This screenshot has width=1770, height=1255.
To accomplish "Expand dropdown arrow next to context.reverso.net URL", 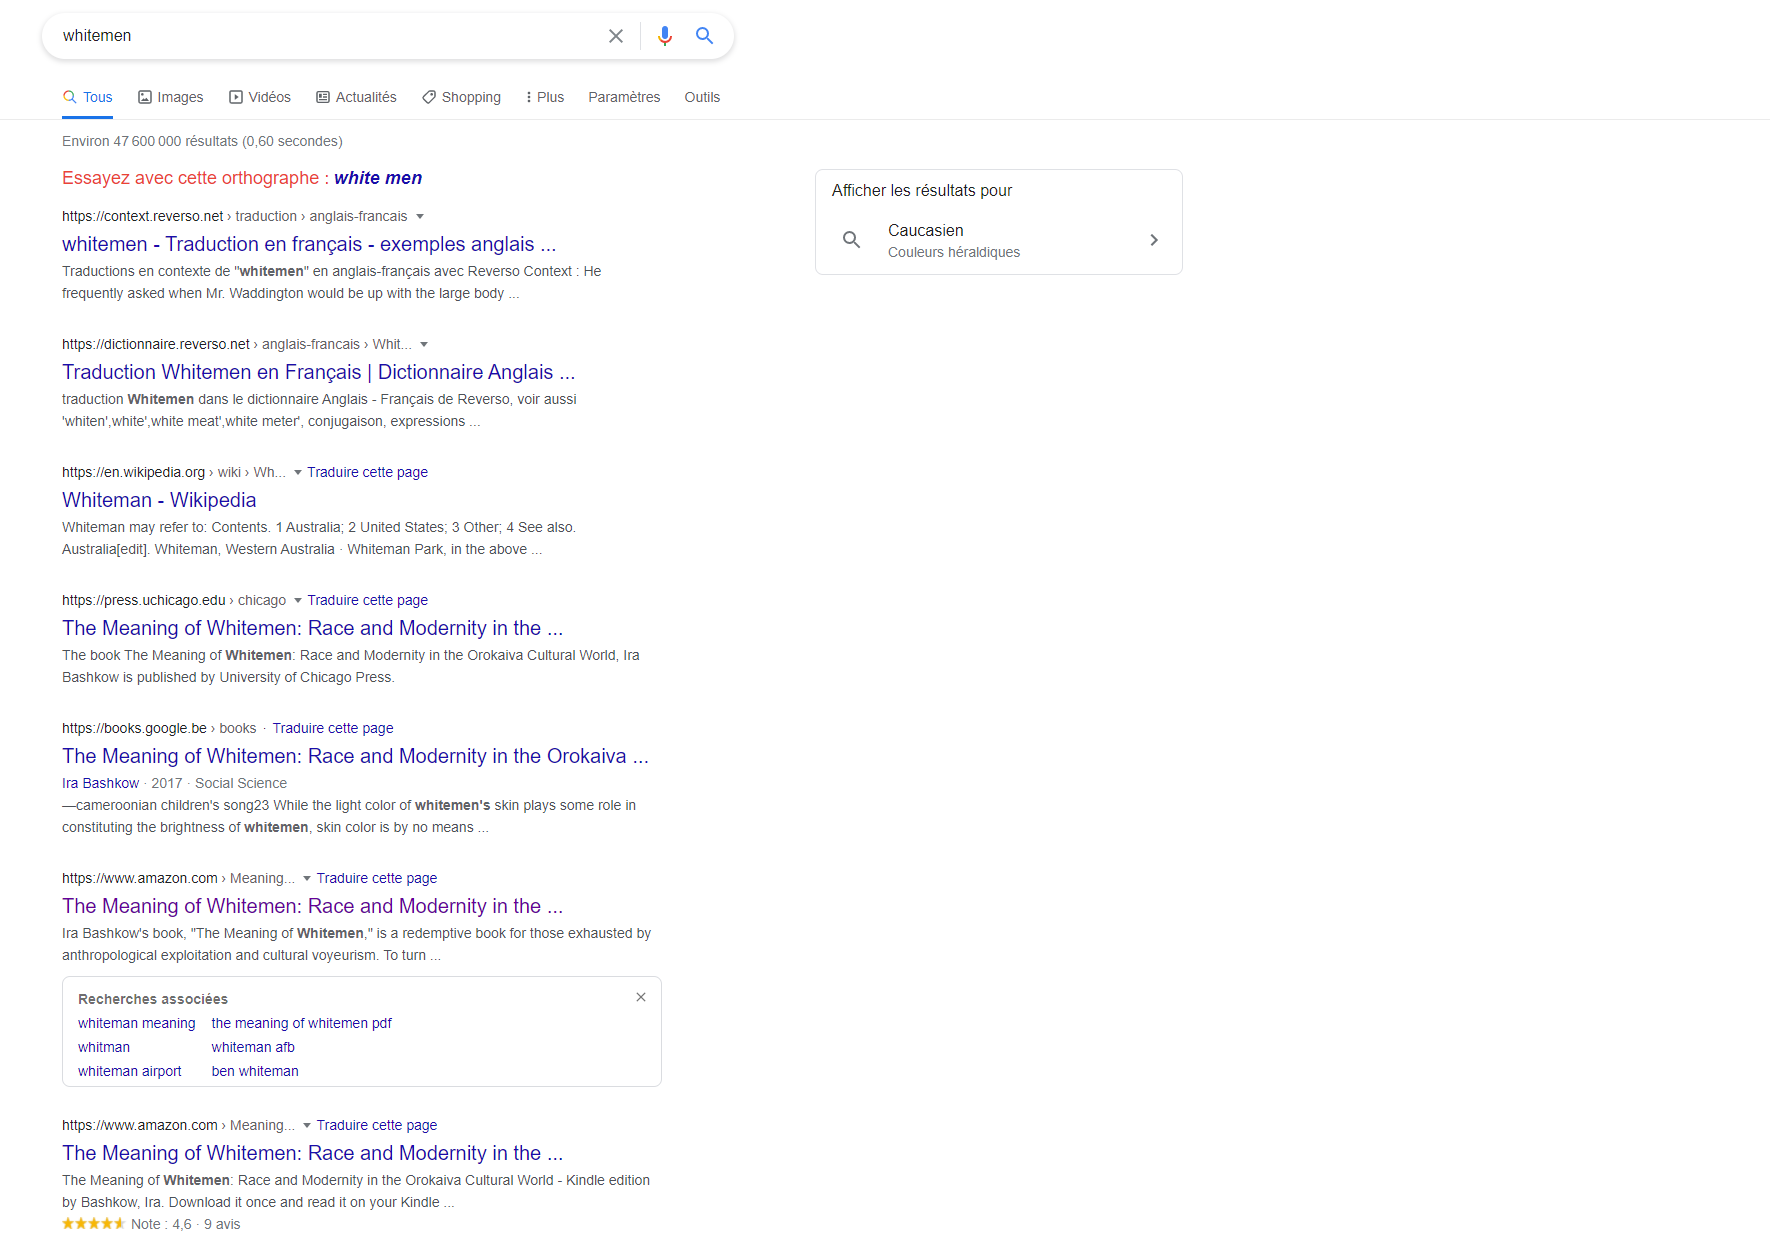I will [420, 216].
